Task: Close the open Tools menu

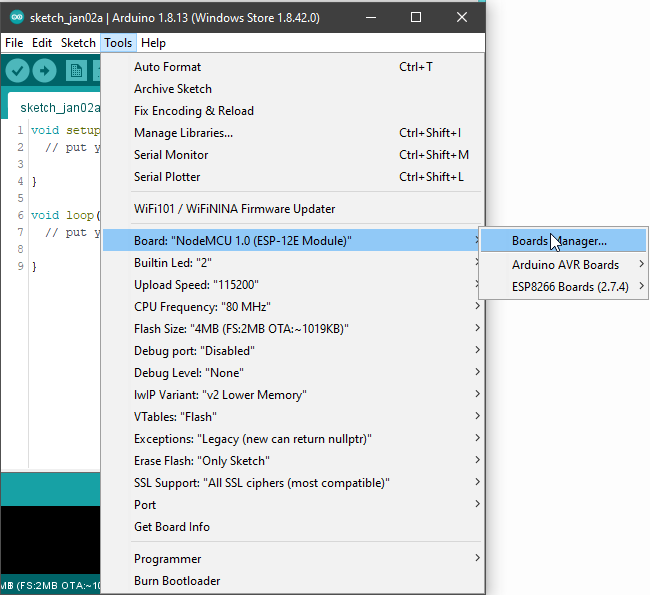Action: pos(118,43)
